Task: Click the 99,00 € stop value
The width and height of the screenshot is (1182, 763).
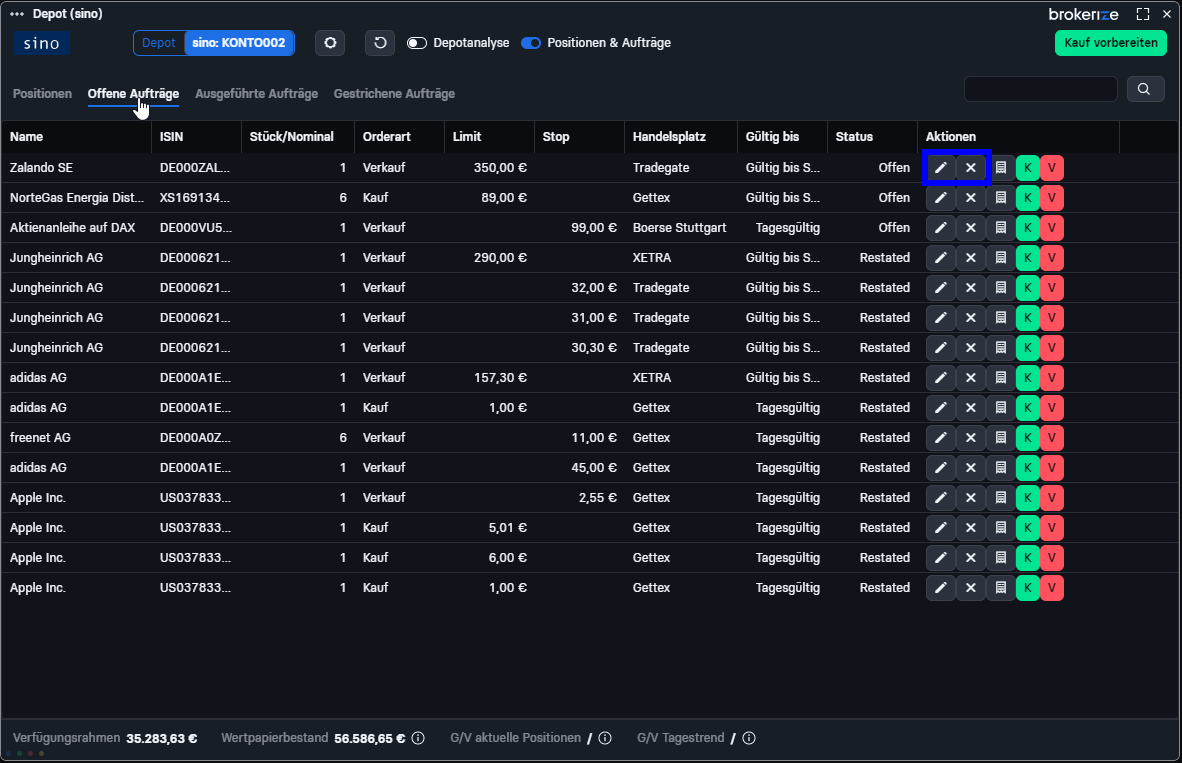Action: [593, 228]
